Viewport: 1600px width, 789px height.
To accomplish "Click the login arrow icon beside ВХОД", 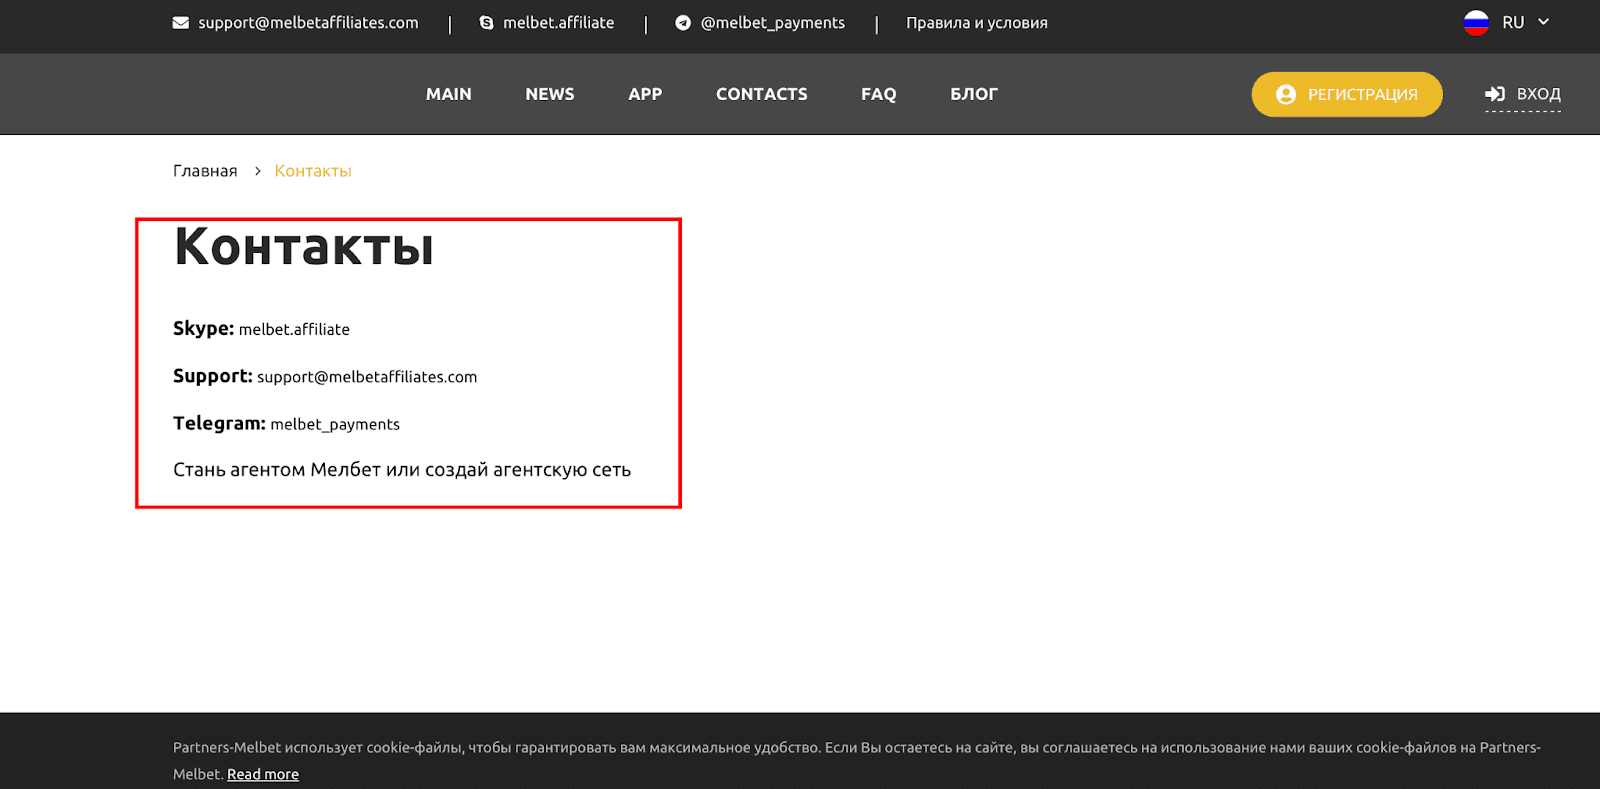I will tap(1495, 94).
